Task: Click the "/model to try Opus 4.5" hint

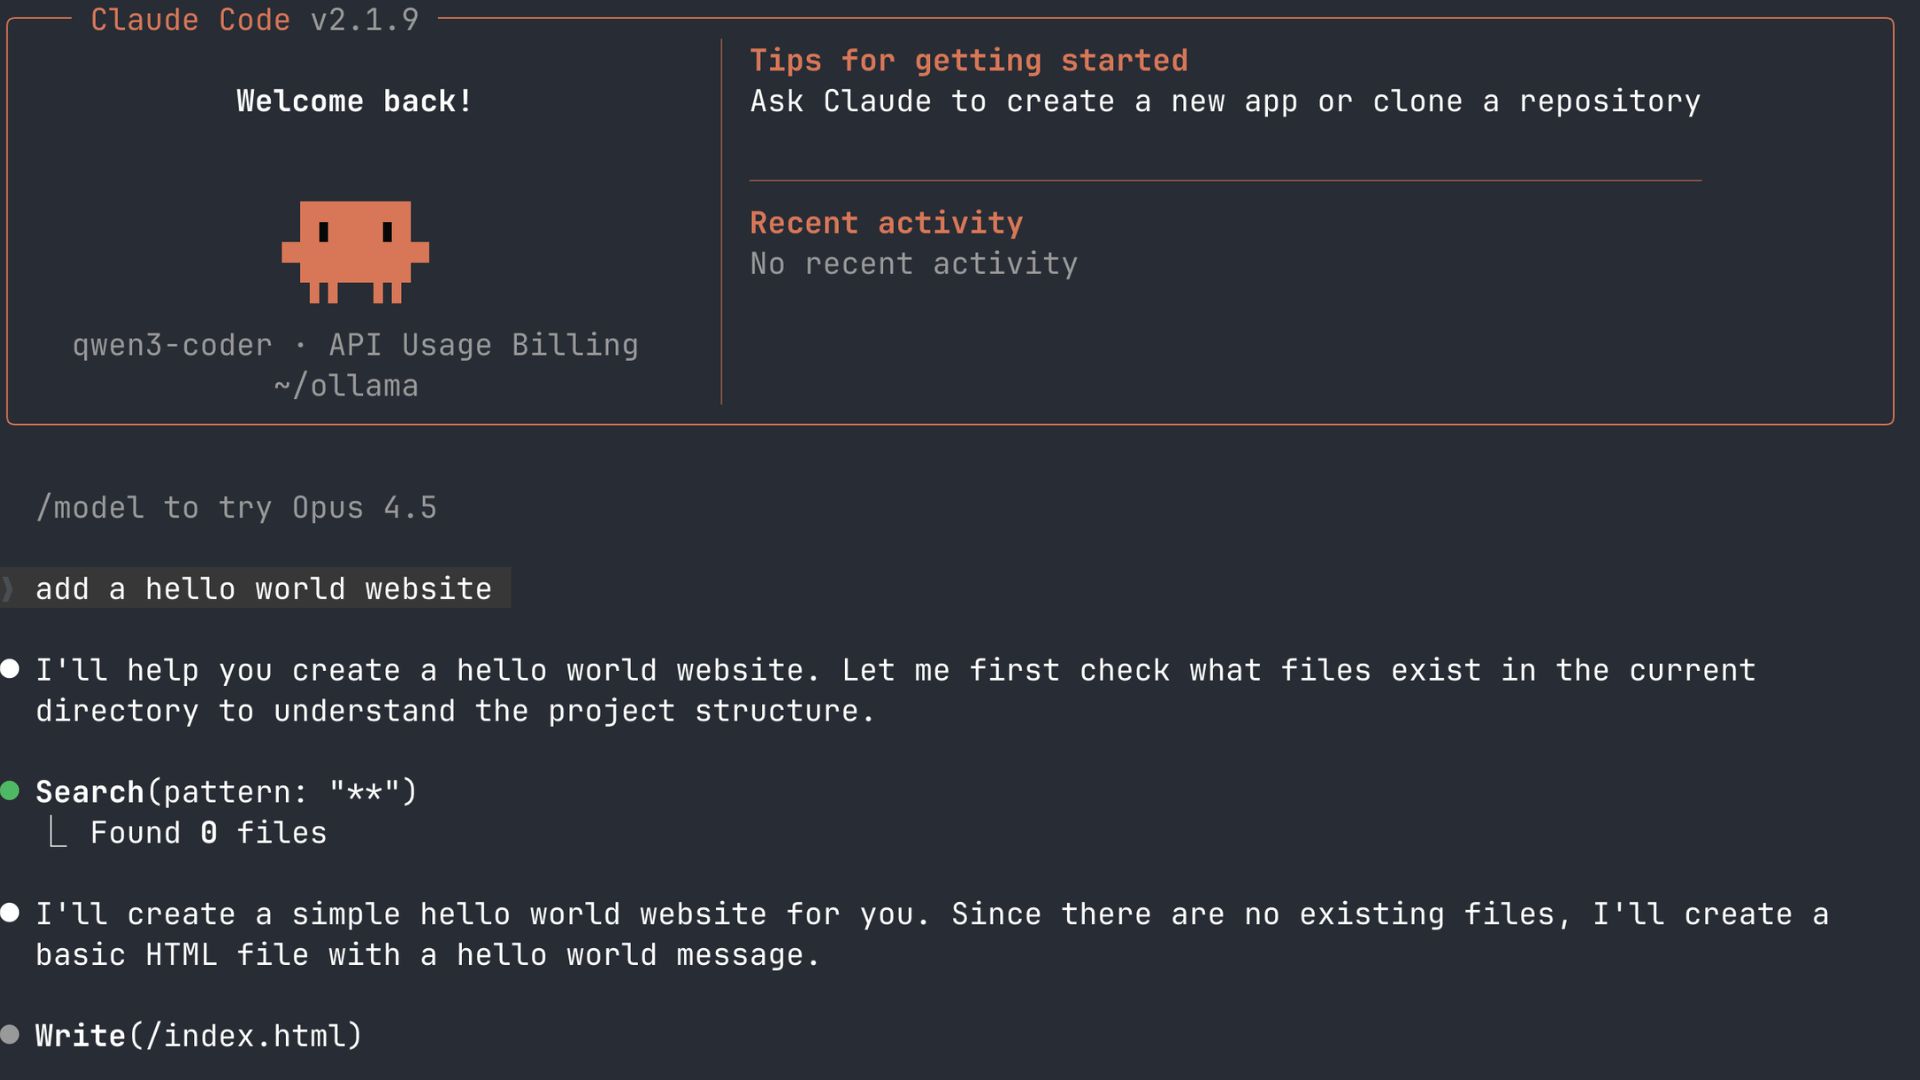Action: click(236, 507)
